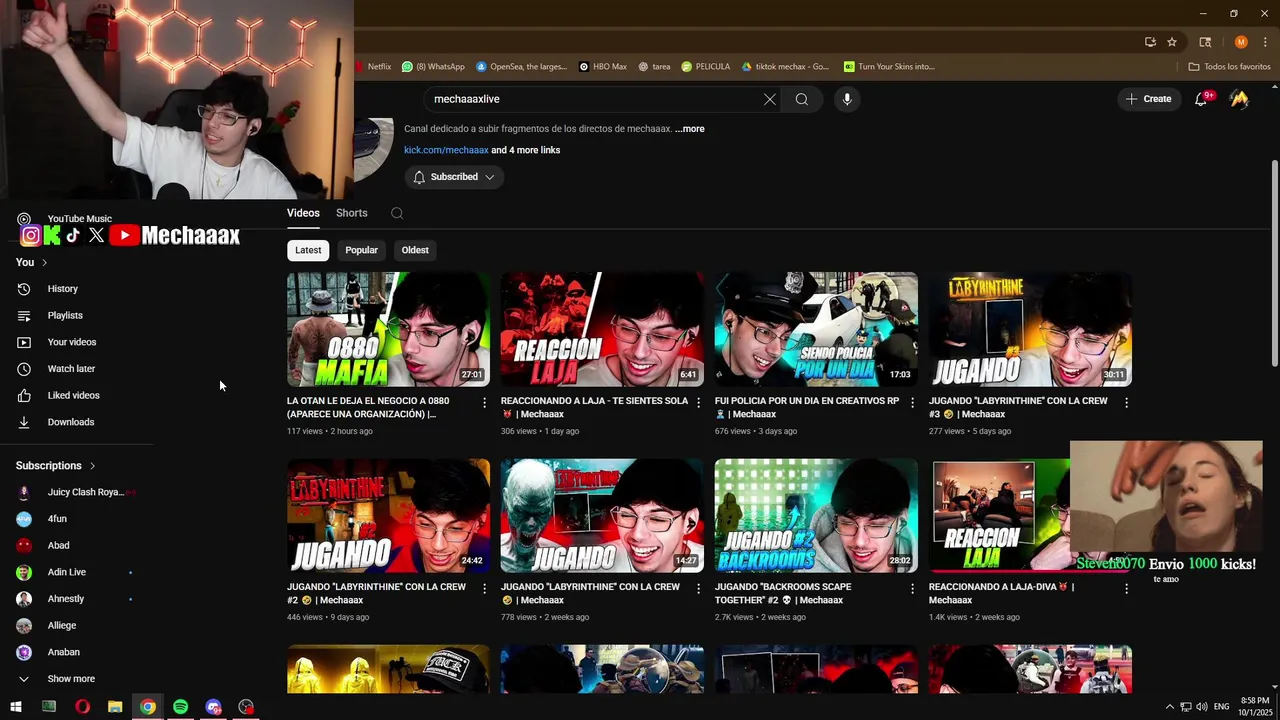Open kick.com/mechaaax link
The height and width of the screenshot is (720, 1280).
pos(446,150)
